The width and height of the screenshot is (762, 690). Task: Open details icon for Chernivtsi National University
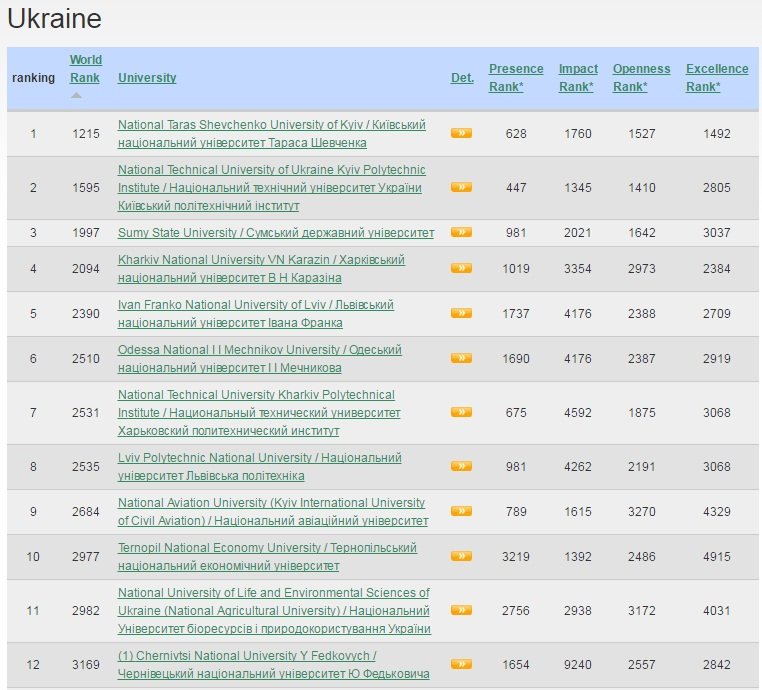pos(461,664)
